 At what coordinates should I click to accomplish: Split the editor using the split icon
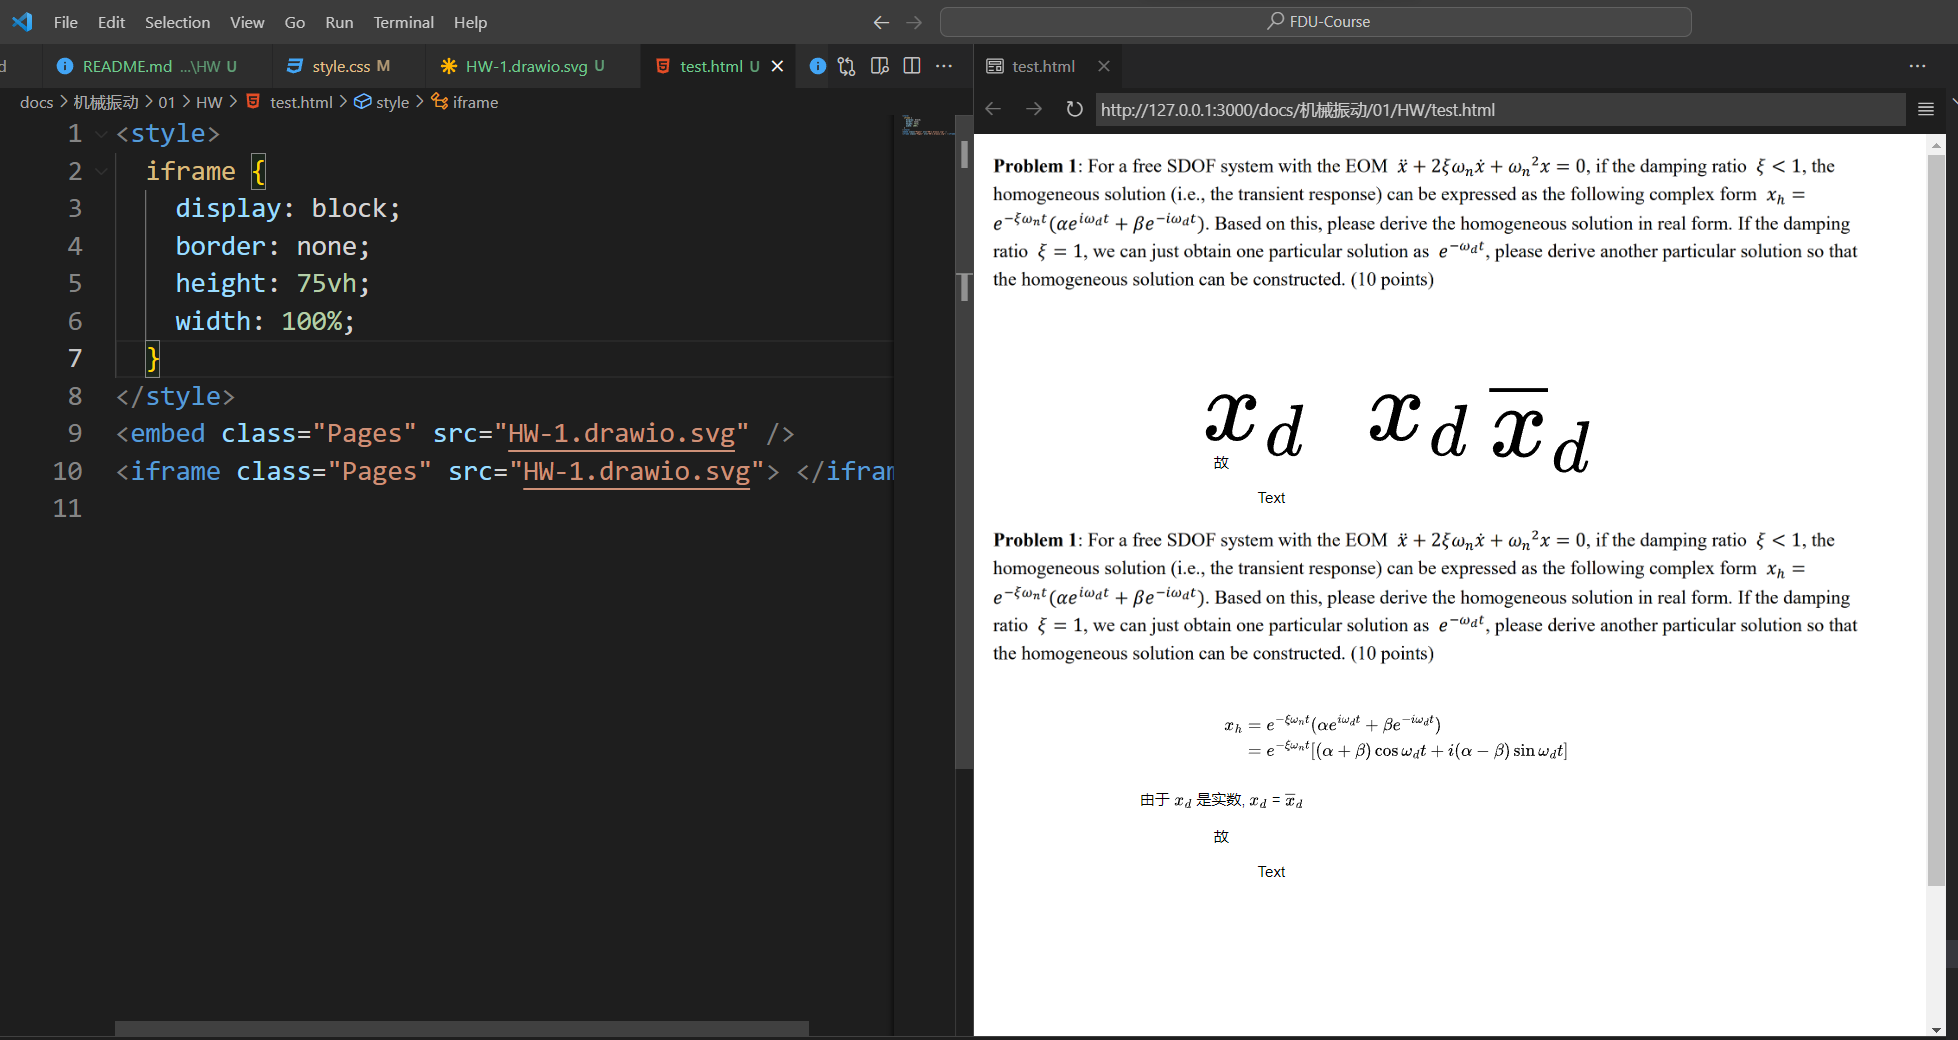[x=911, y=66]
